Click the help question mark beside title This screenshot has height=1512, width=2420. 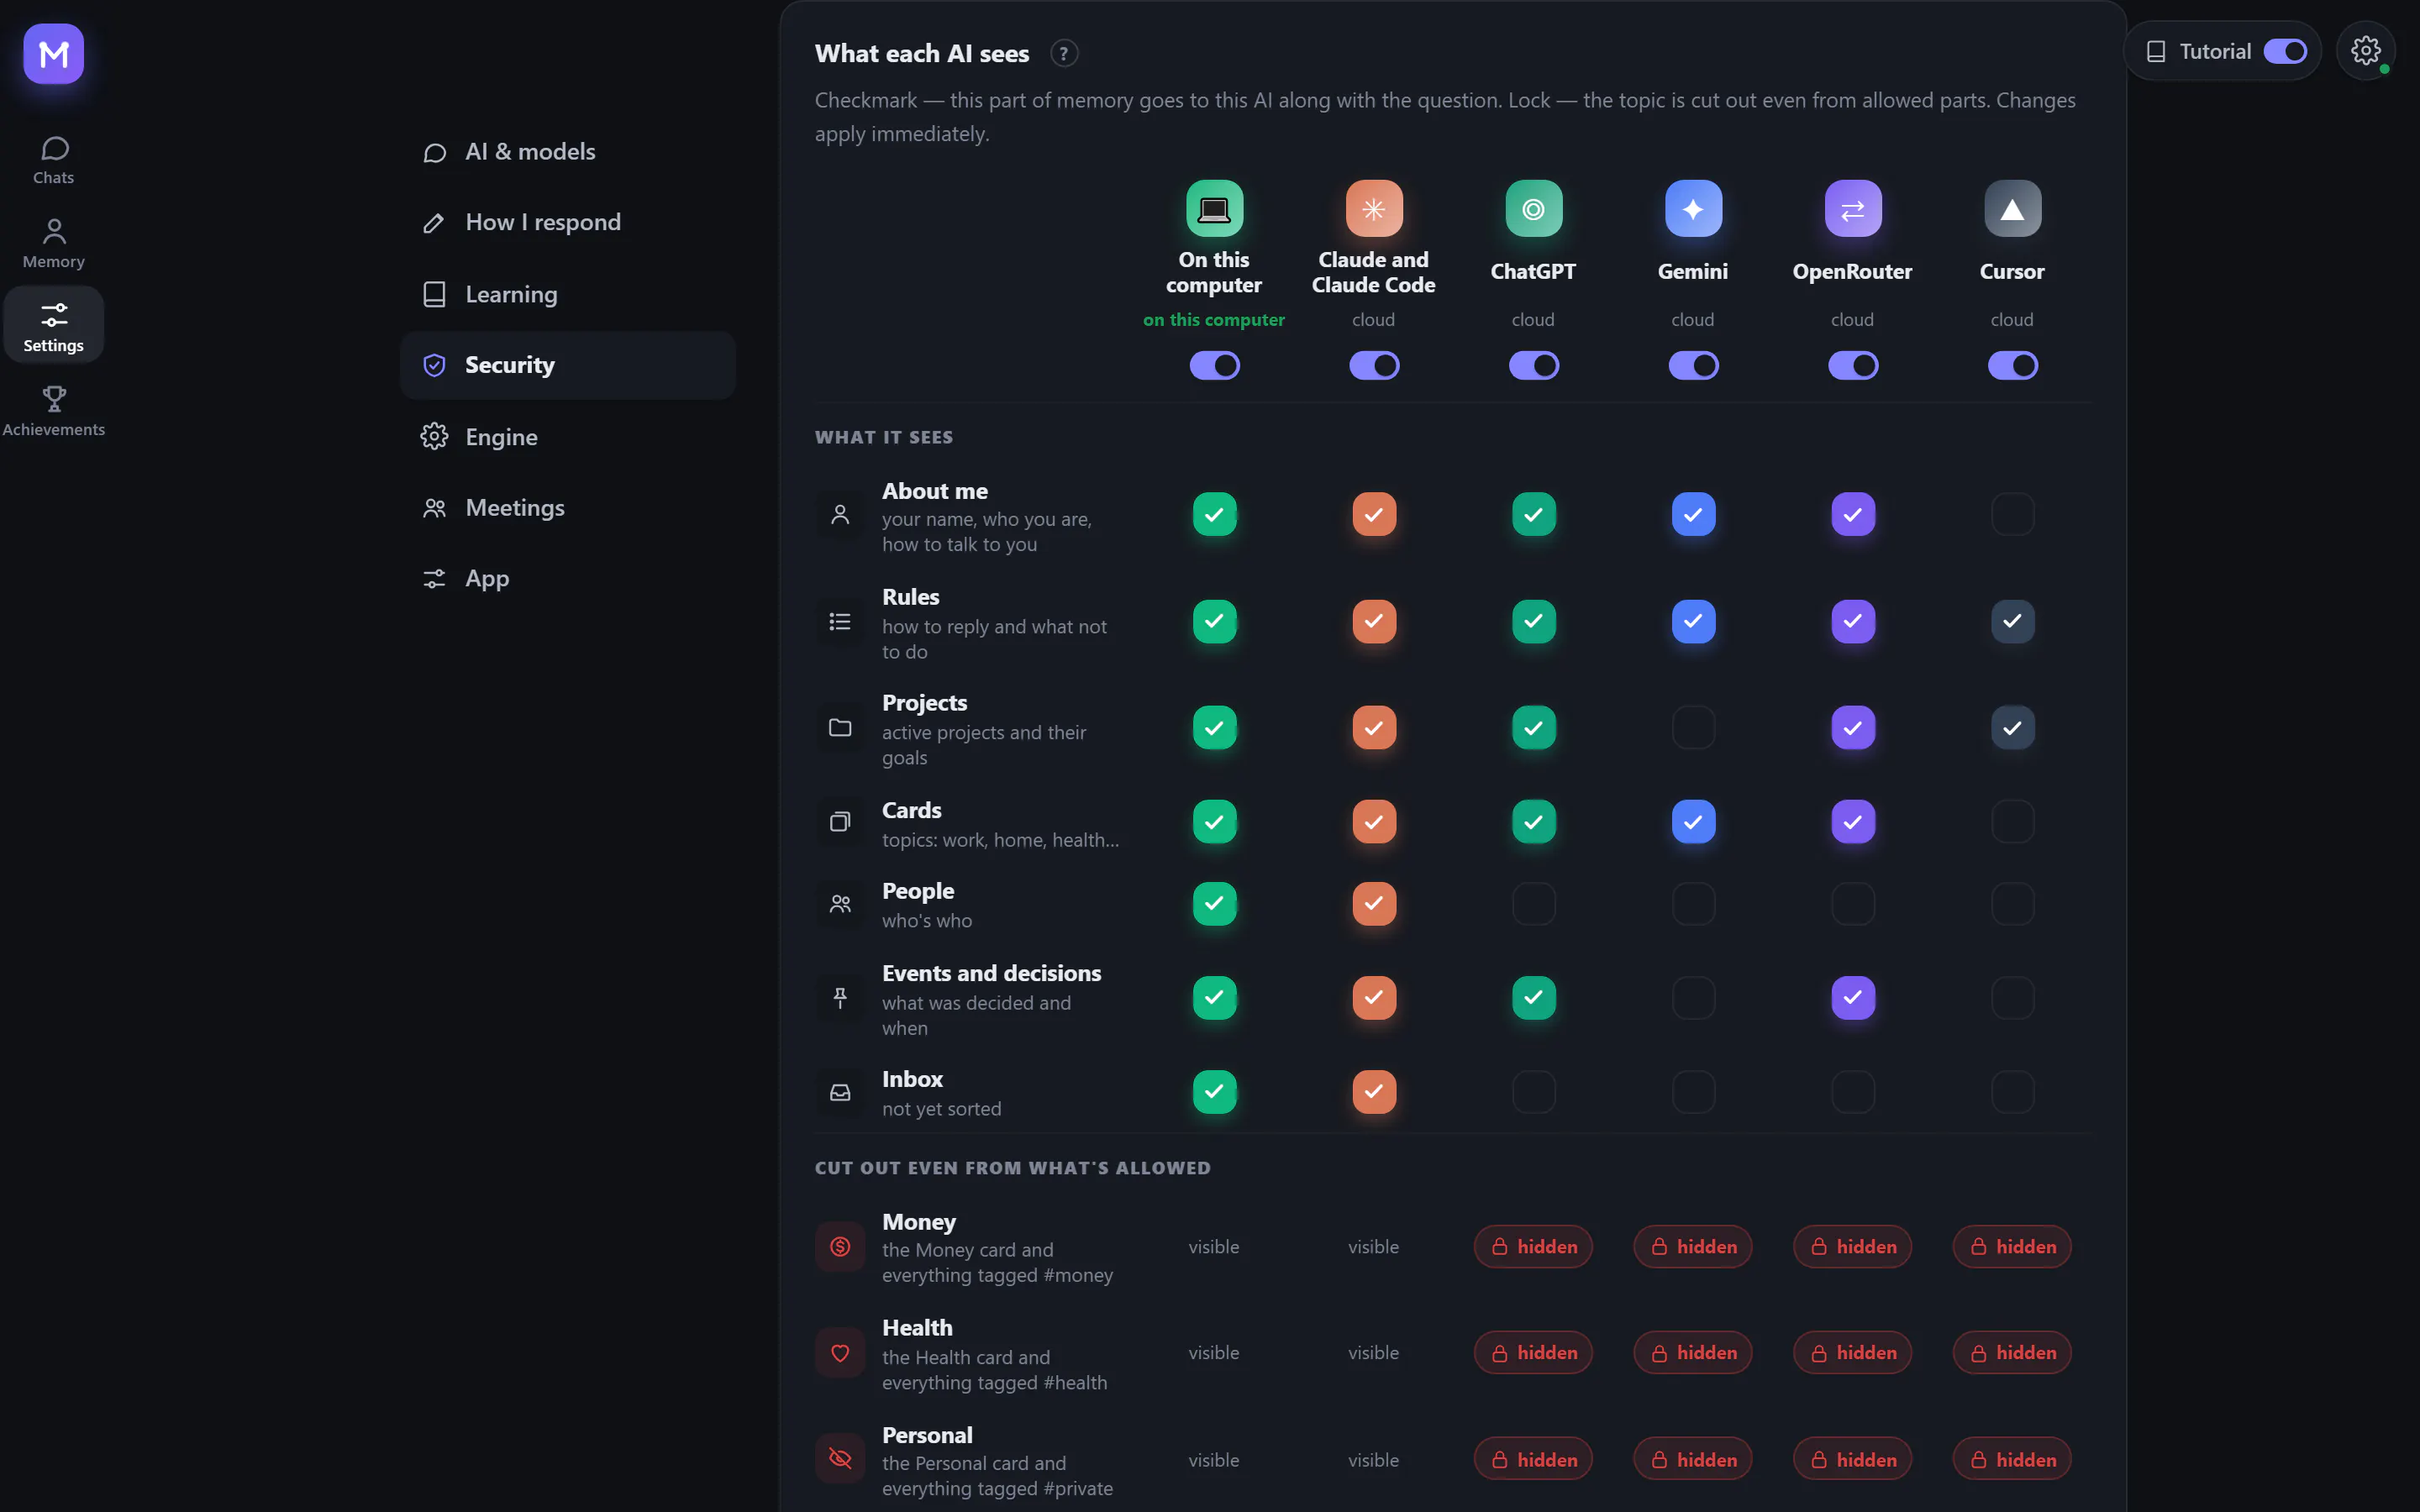click(x=1064, y=54)
